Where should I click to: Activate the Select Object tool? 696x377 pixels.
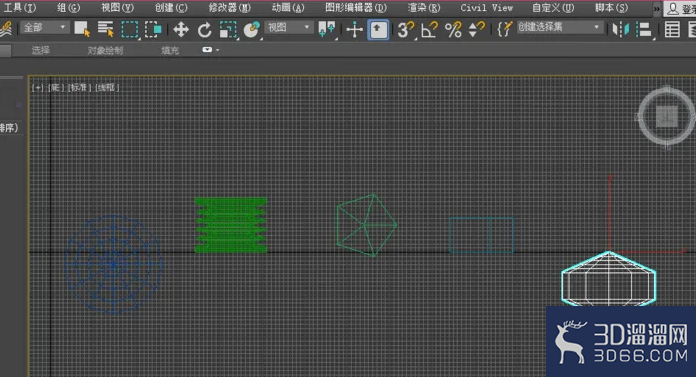82,29
